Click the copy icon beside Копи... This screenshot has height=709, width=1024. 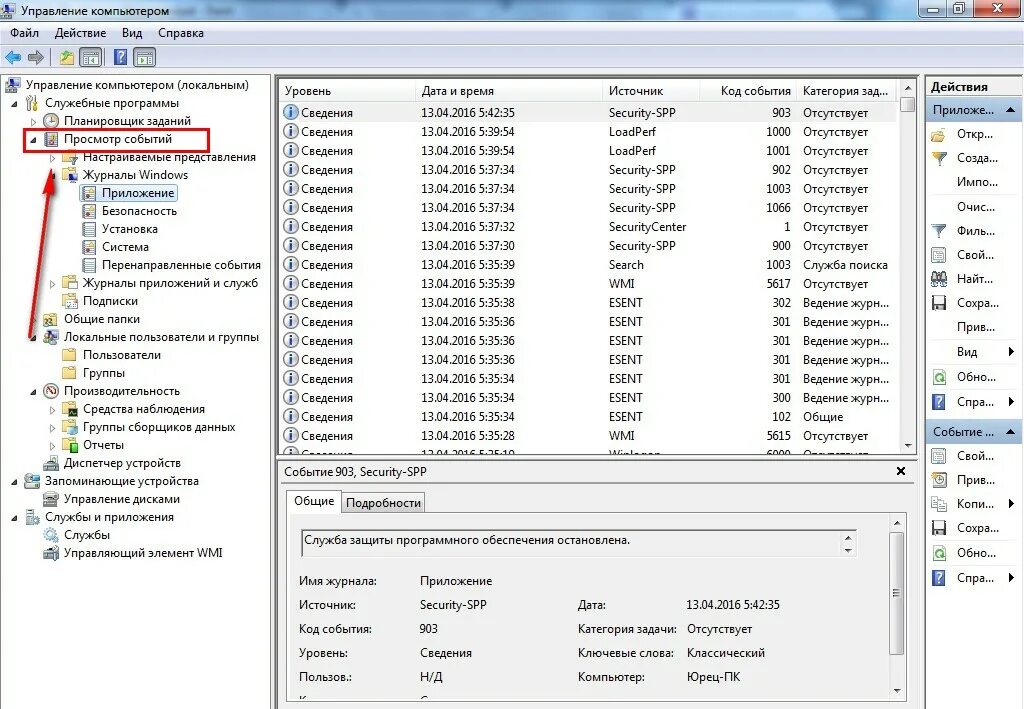[x=938, y=504]
